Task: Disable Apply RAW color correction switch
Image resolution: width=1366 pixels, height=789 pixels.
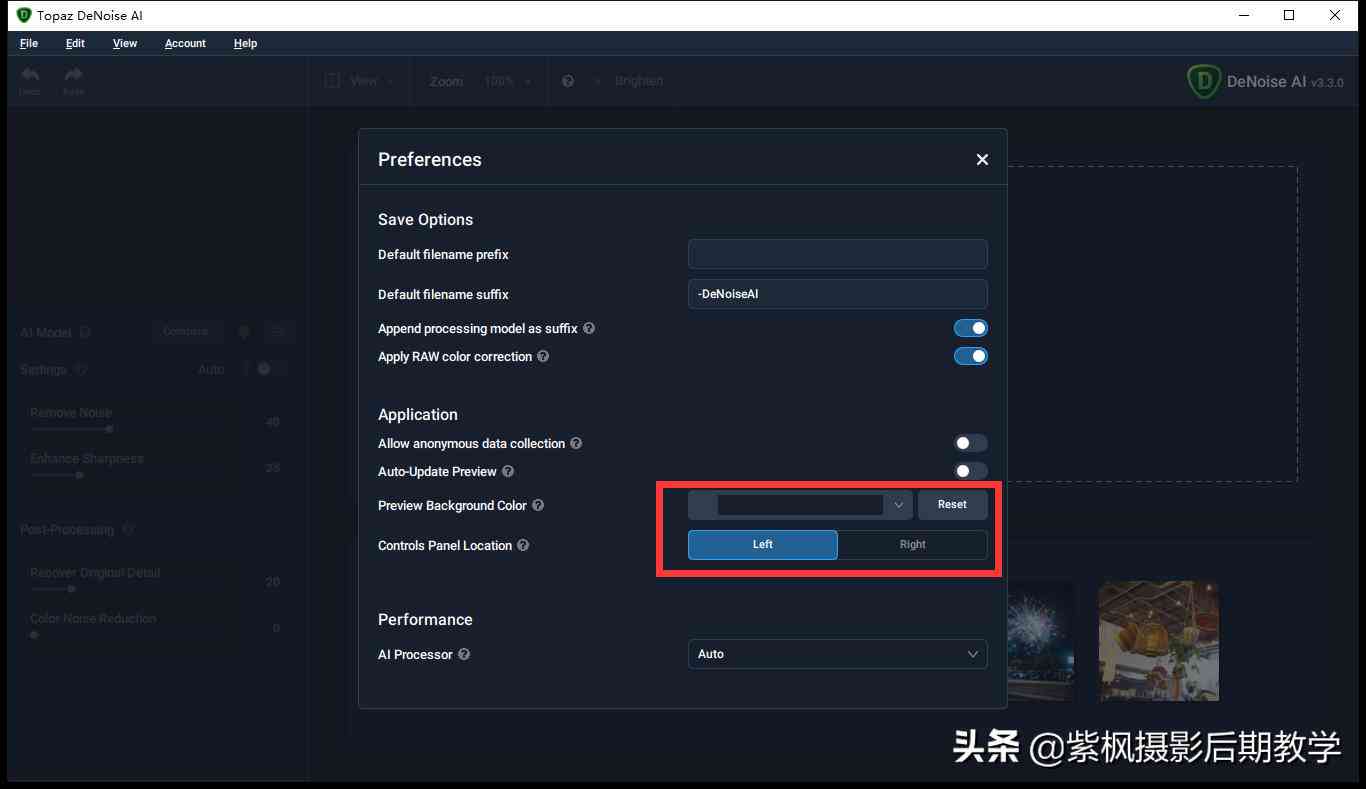Action: (x=970, y=356)
